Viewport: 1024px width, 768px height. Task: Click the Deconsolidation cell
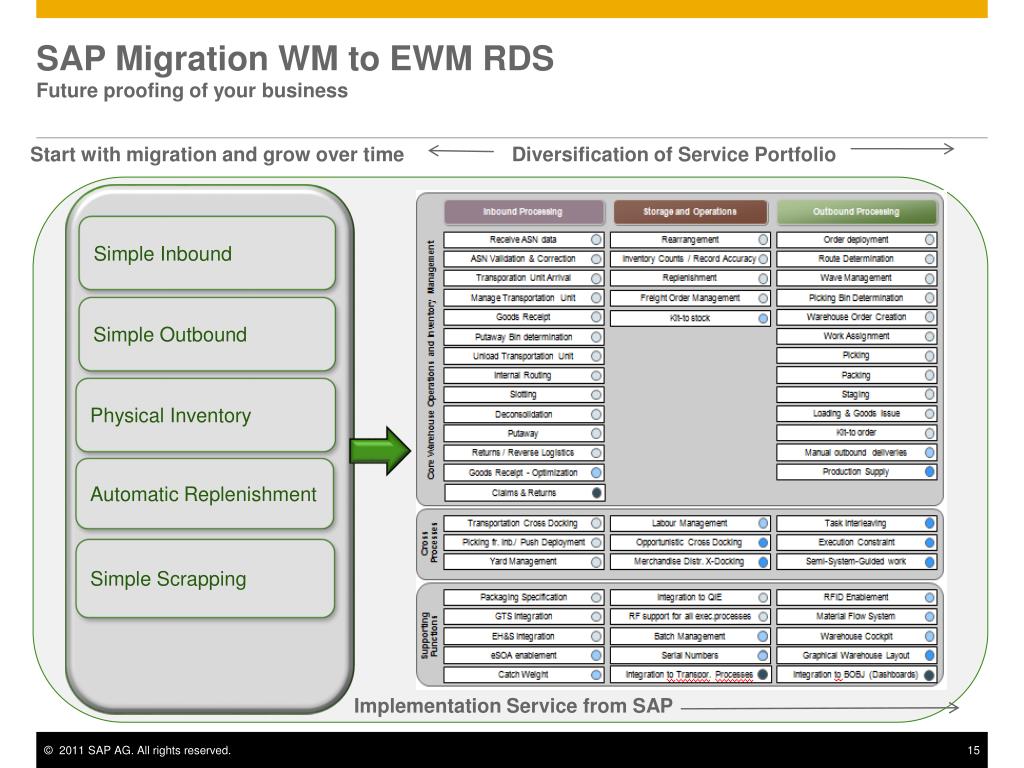pyautogui.click(x=524, y=414)
